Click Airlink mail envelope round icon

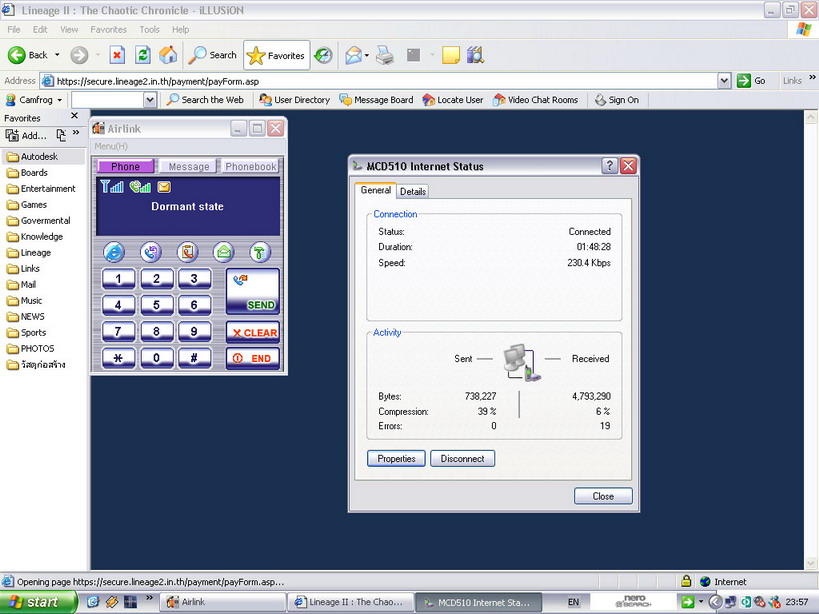tap(224, 253)
